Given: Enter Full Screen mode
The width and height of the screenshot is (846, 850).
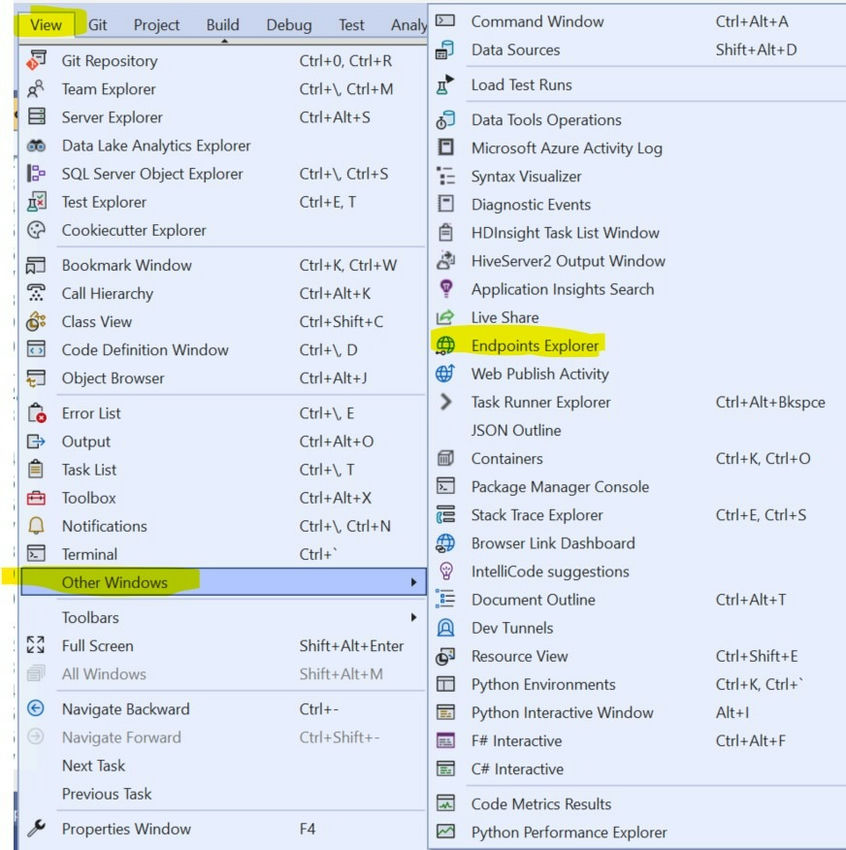Looking at the screenshot, I should click(x=98, y=646).
